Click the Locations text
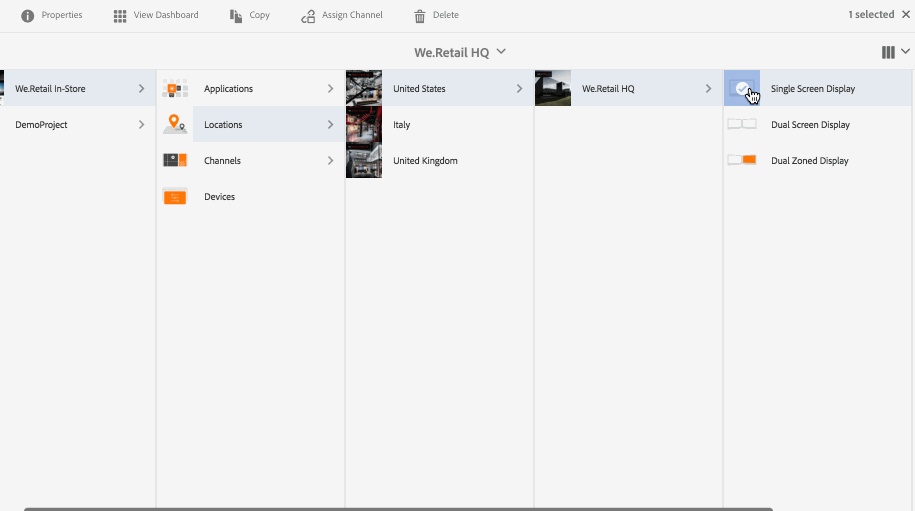 [223, 125]
